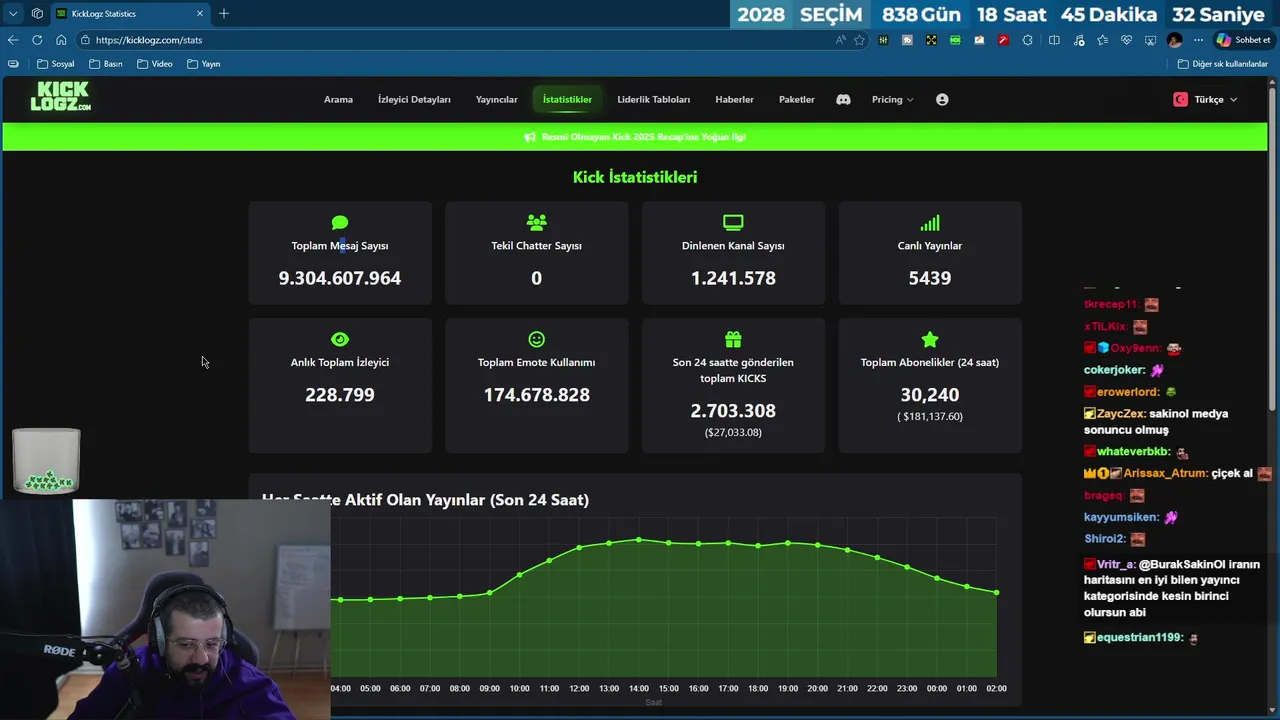This screenshot has height=720, width=1280.
Task: Open the Paketler nav item
Action: 796,99
